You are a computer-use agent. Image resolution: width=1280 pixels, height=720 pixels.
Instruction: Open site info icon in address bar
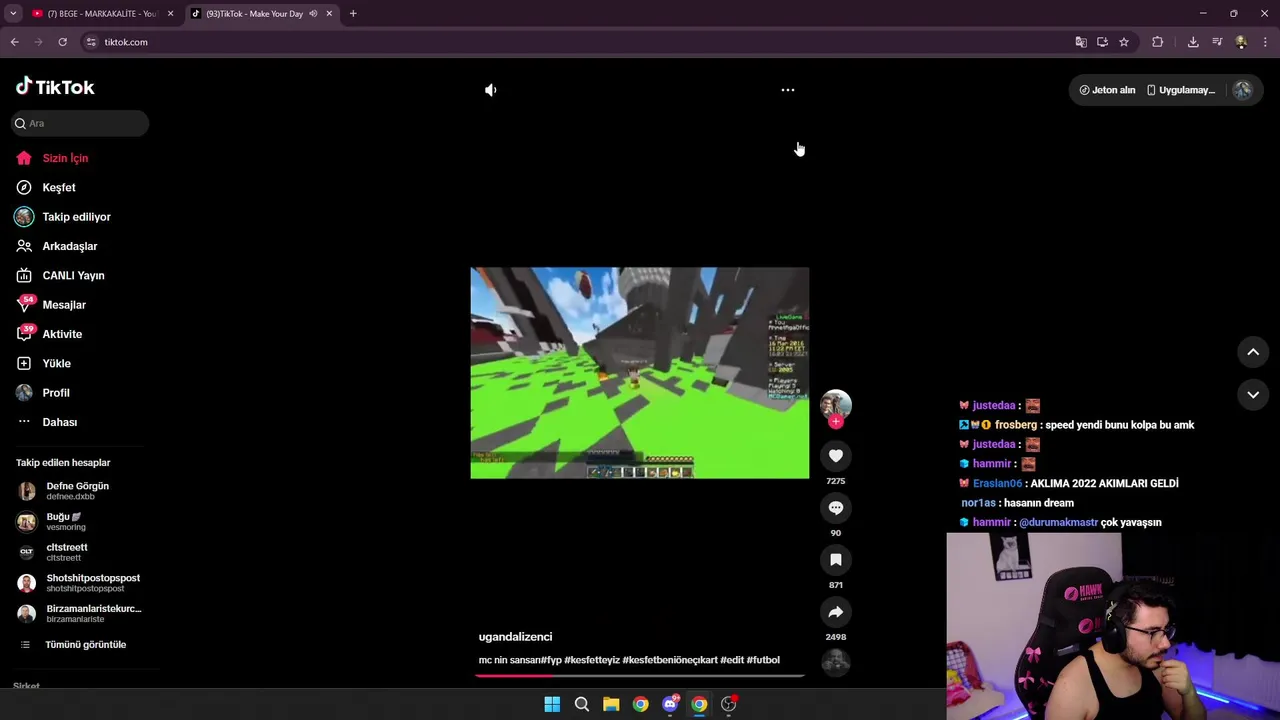pyautogui.click(x=91, y=42)
